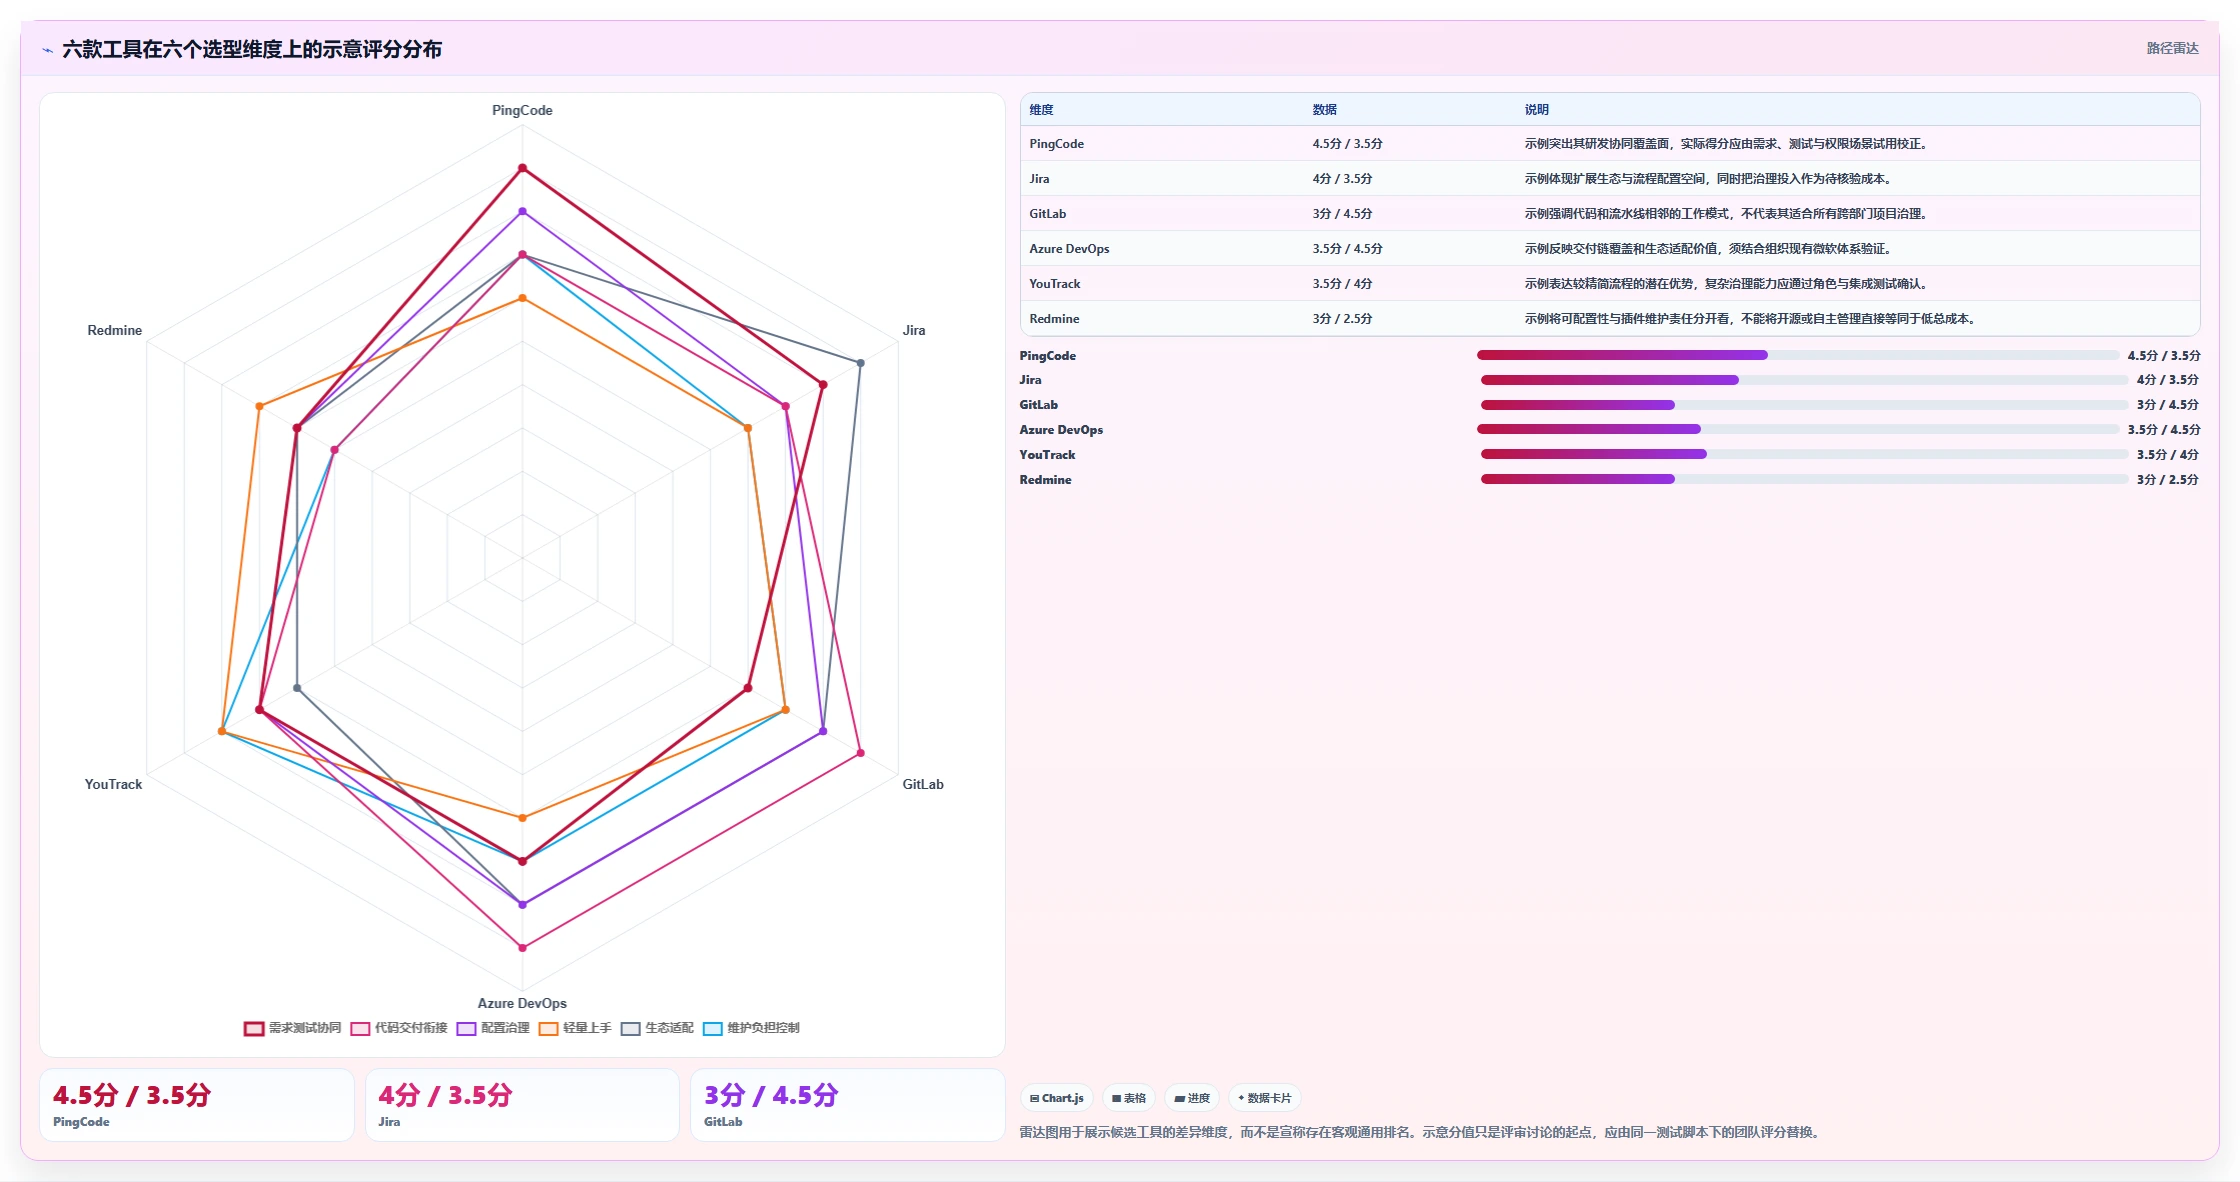The image size is (2240, 1182).
Task: Click the purple data point on PingCode axis
Action: coord(522,212)
